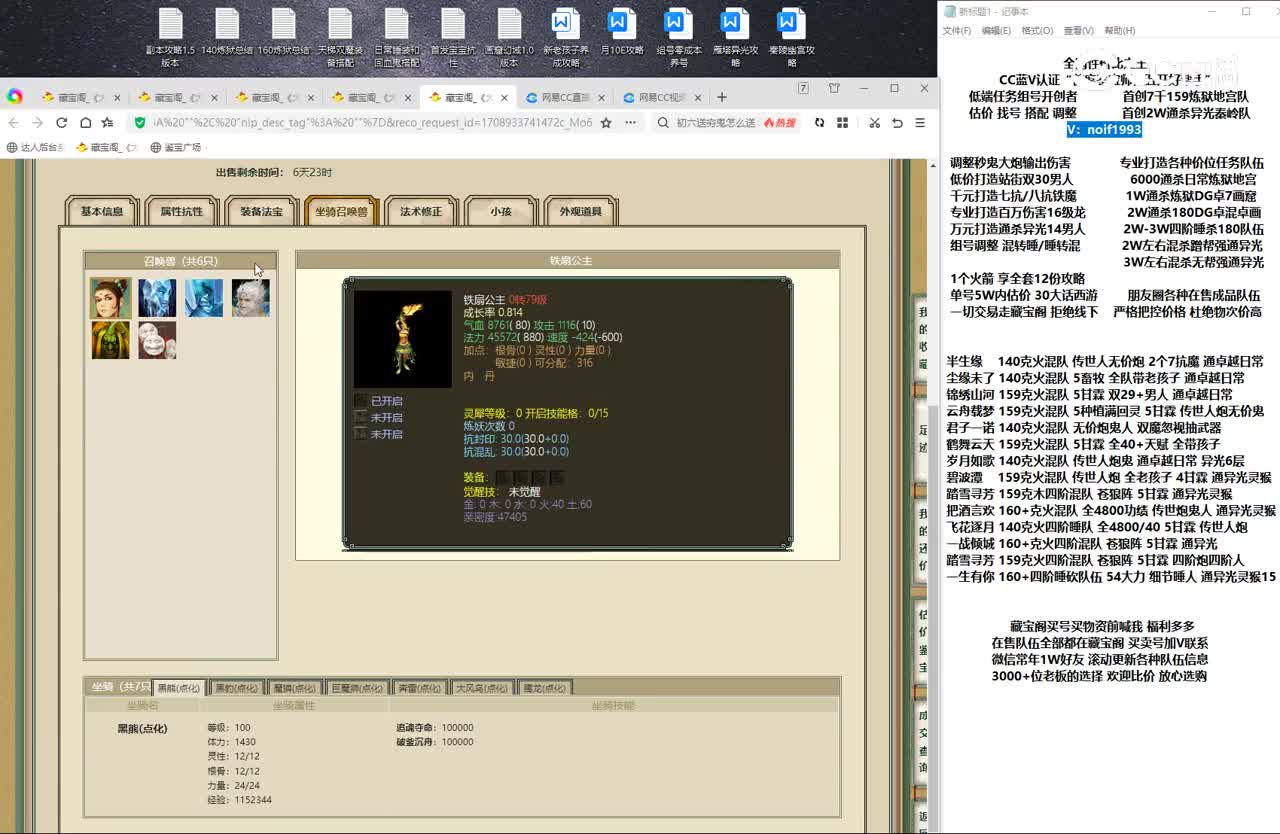Open the browser hamburger menu

click(920, 123)
